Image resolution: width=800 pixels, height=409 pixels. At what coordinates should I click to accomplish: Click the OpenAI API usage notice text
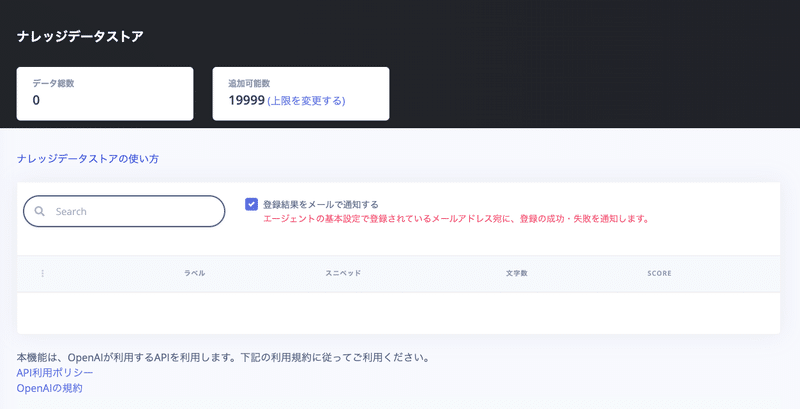click(x=223, y=357)
